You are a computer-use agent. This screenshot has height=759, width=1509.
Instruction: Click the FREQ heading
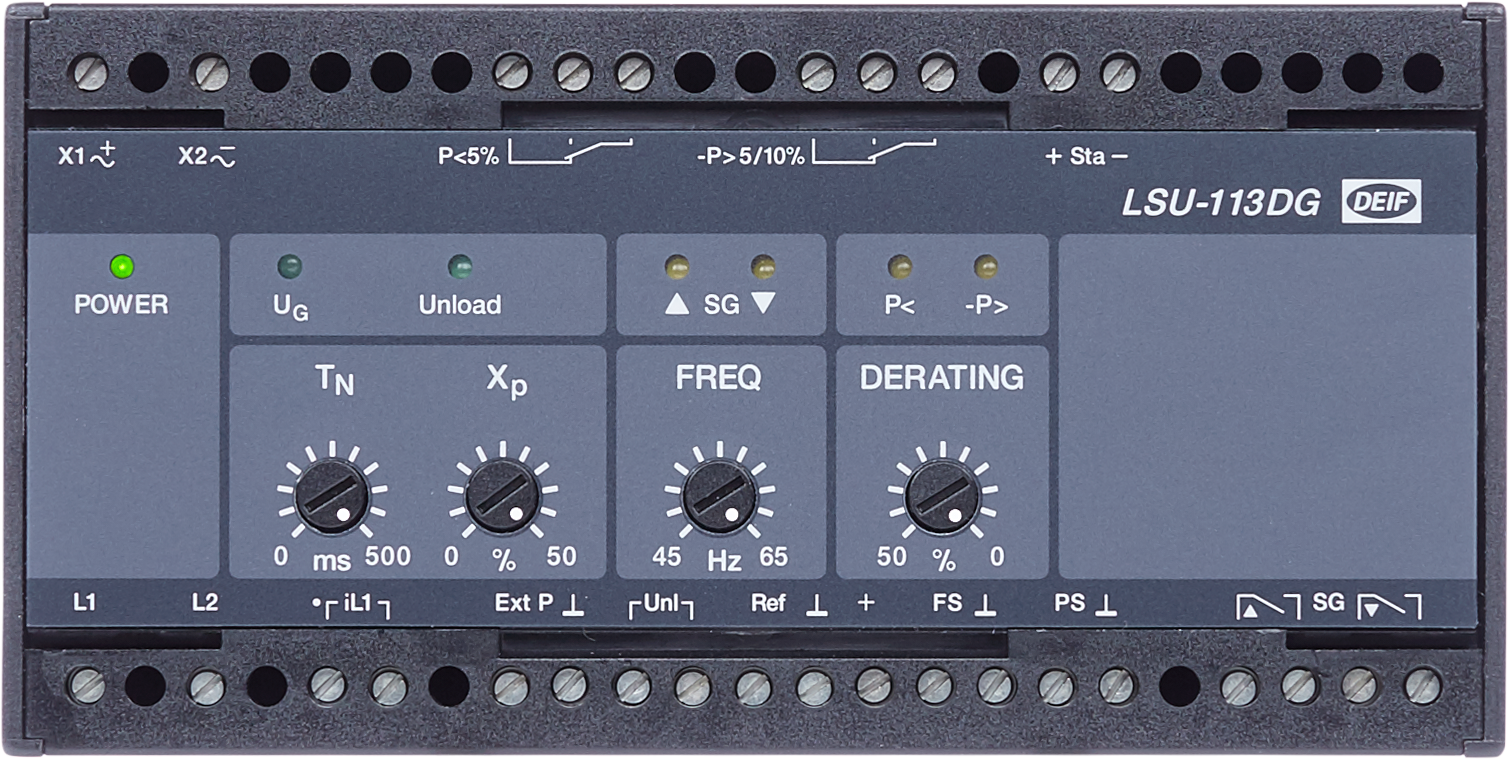(719, 378)
